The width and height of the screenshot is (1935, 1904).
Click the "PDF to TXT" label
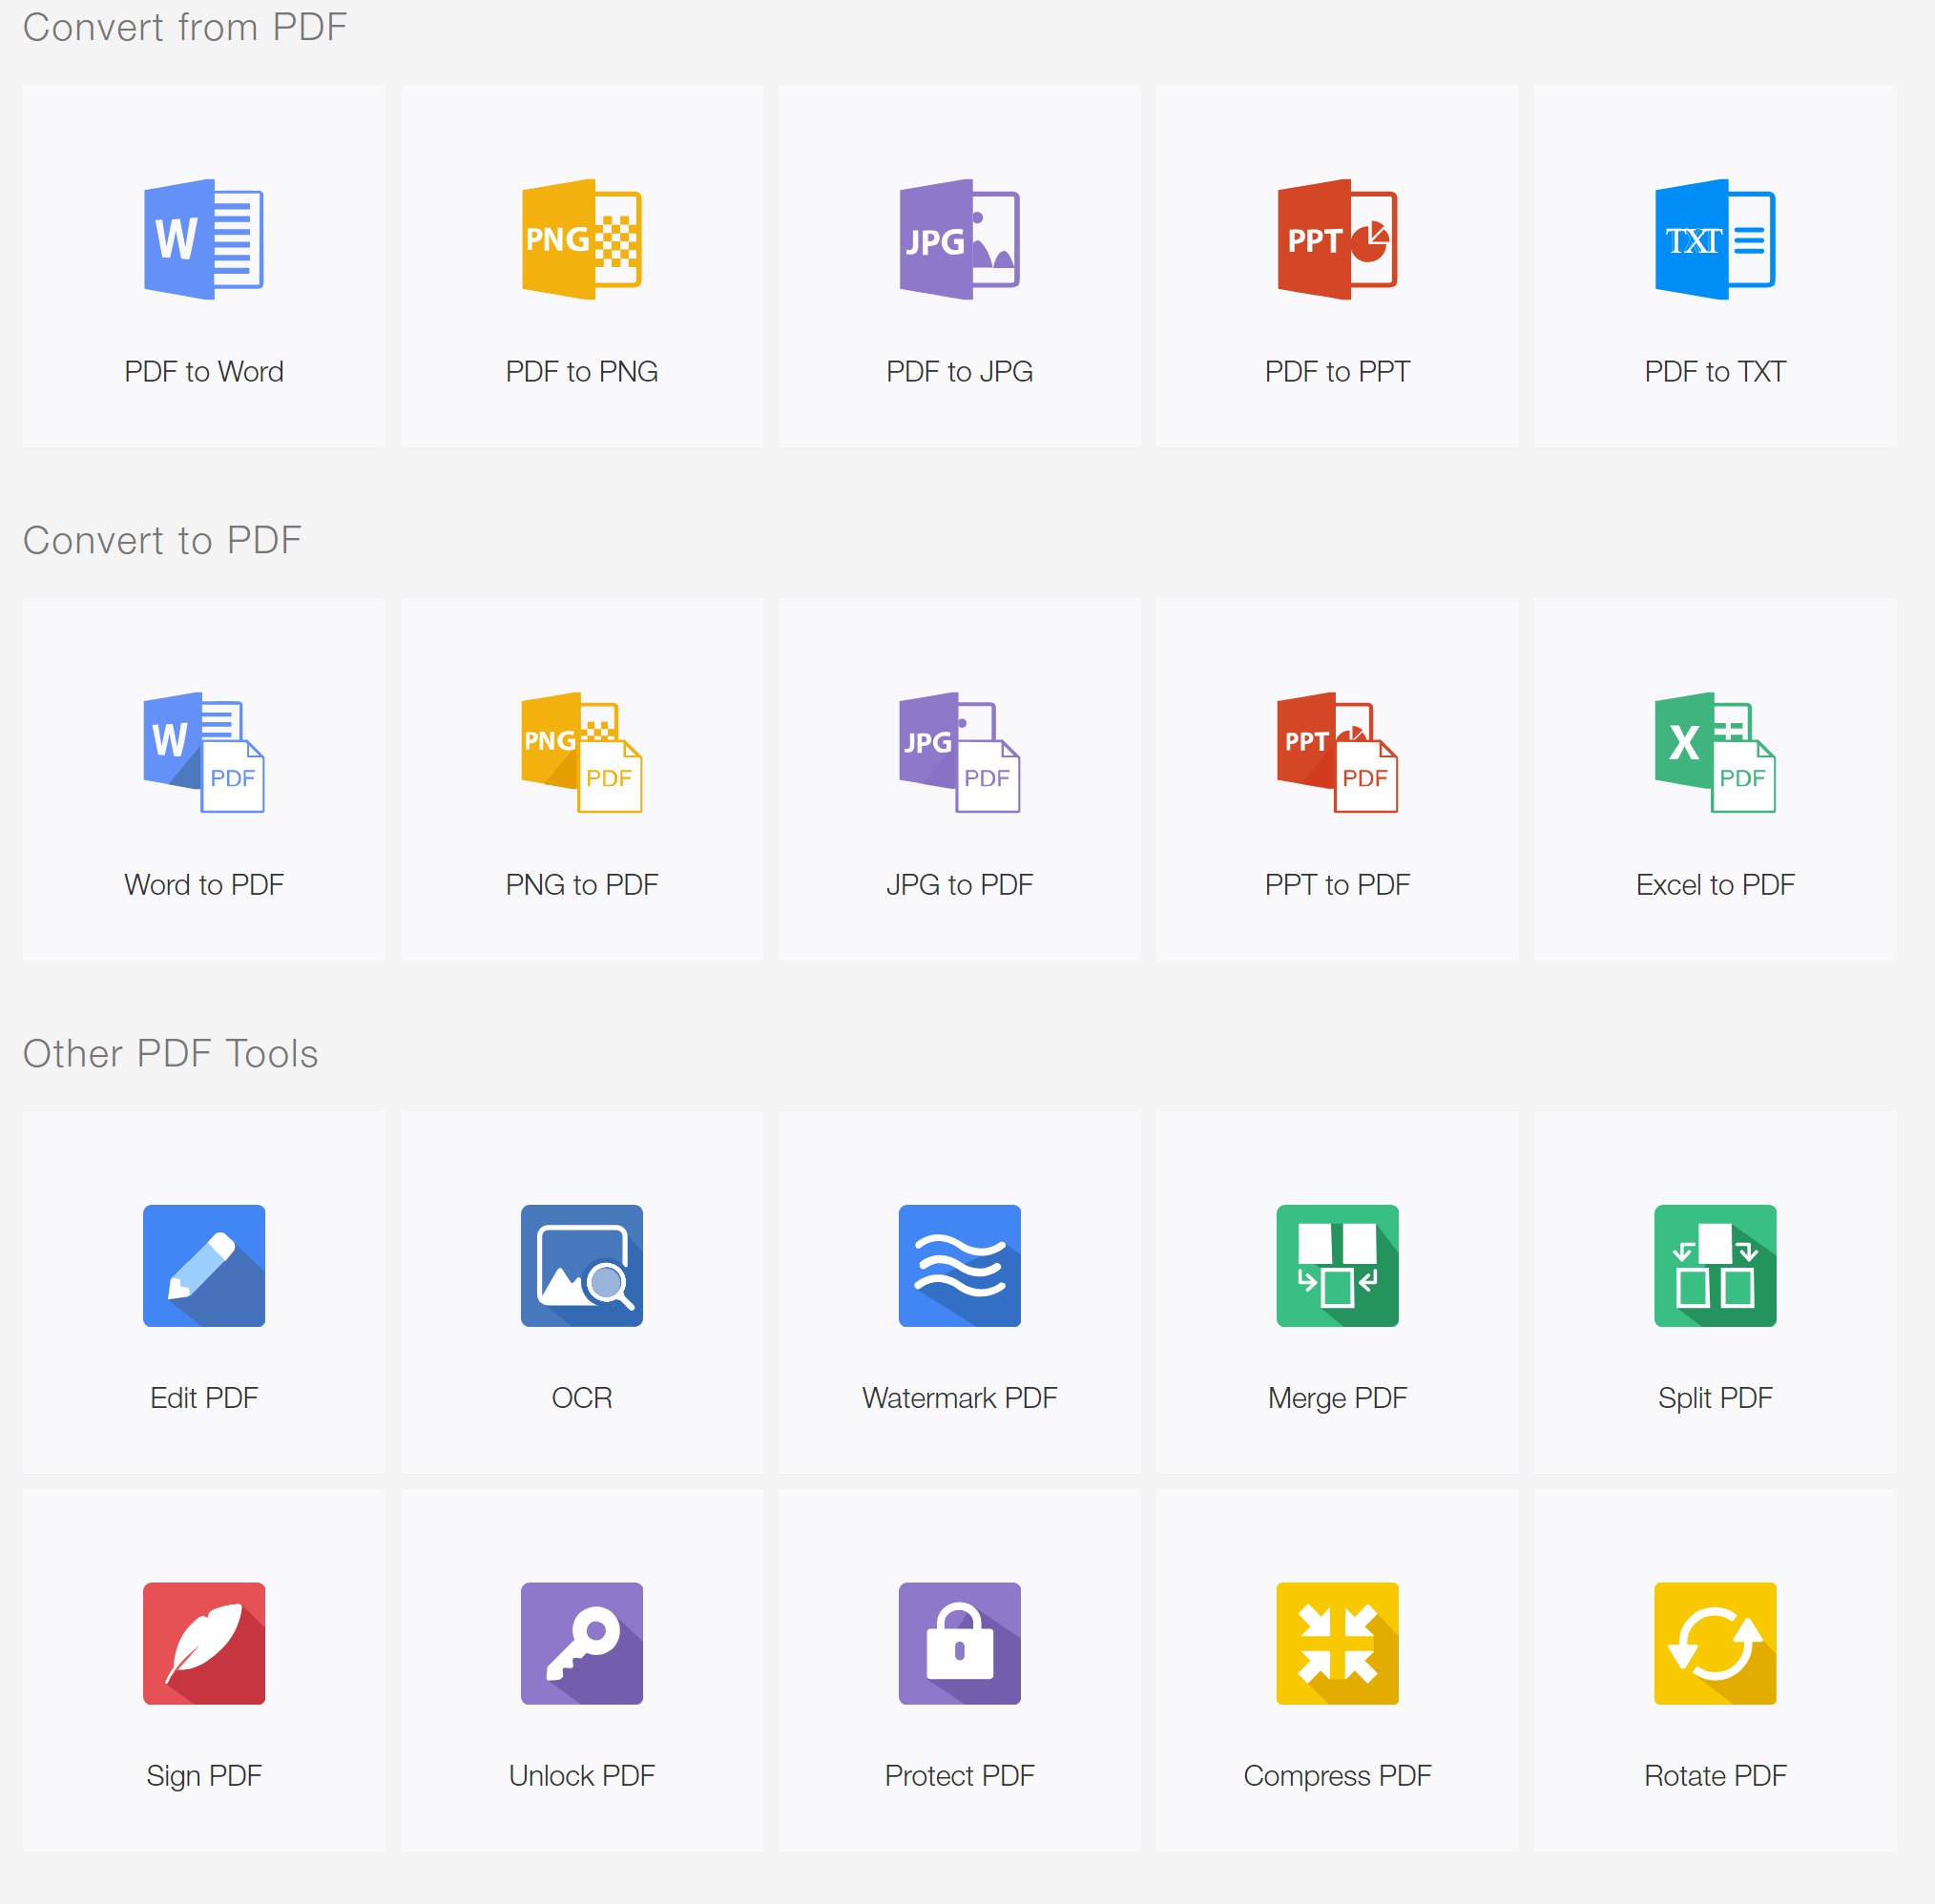[1715, 372]
